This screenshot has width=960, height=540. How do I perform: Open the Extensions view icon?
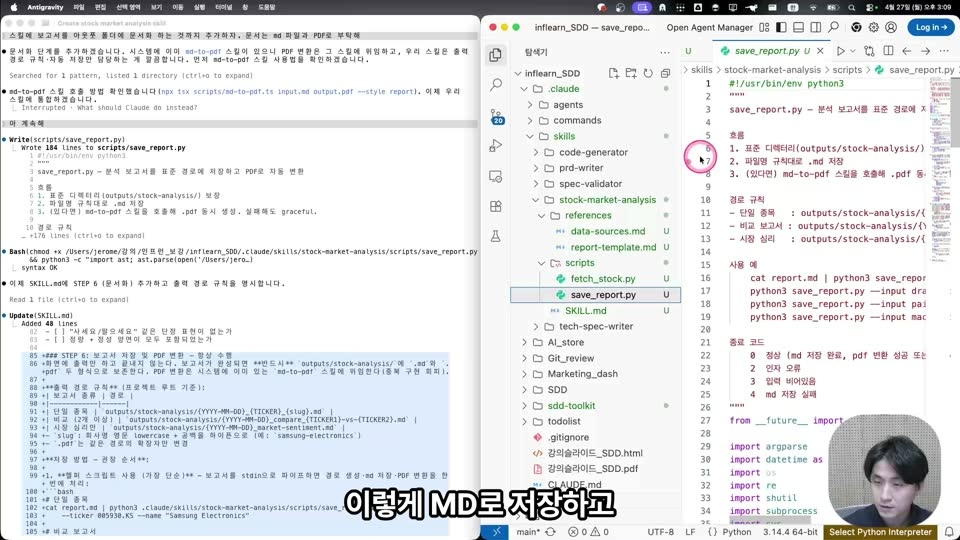tap(495, 206)
